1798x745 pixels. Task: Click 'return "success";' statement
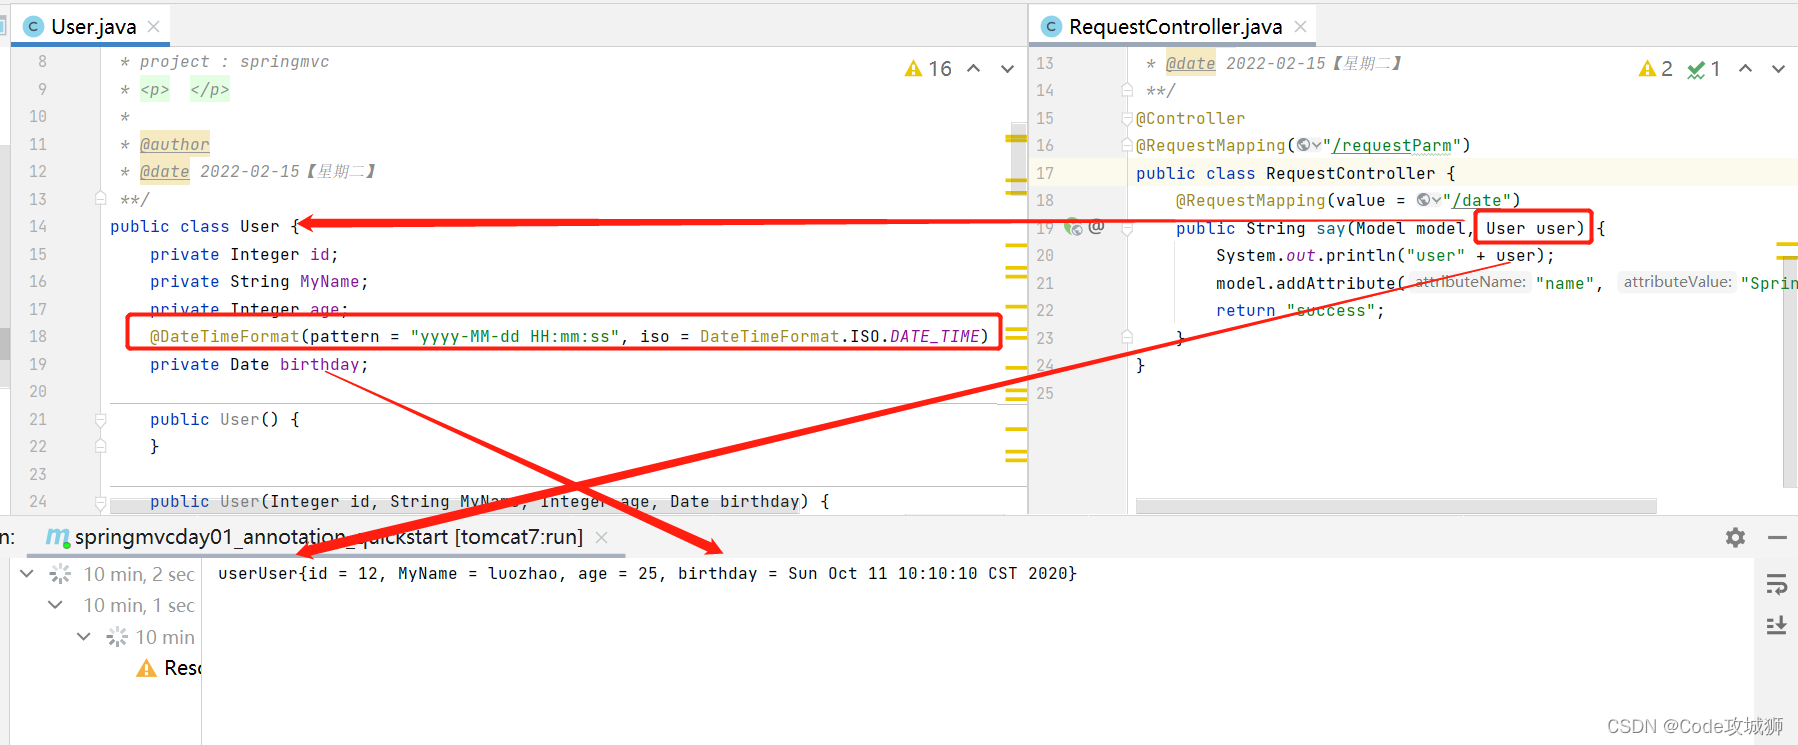pos(1300,310)
